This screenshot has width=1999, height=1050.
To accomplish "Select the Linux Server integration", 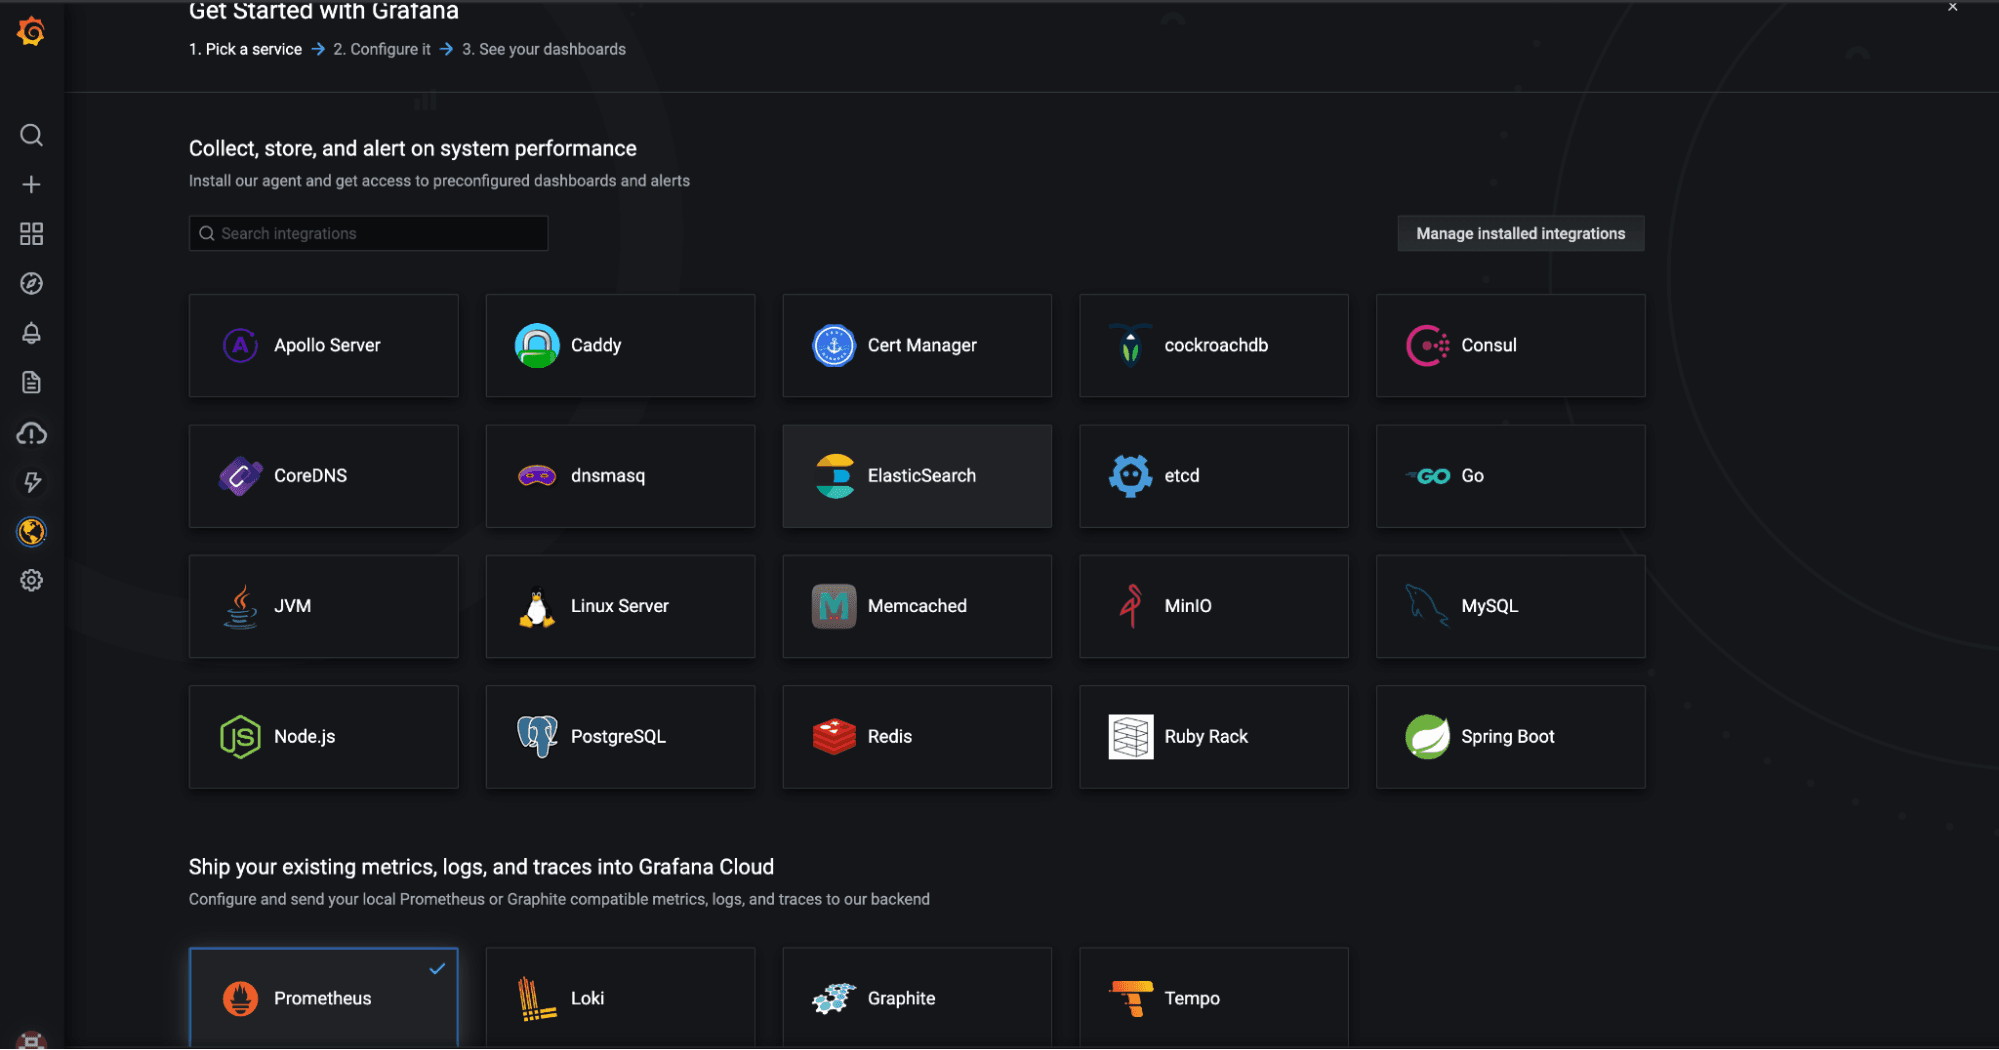I will [620, 606].
